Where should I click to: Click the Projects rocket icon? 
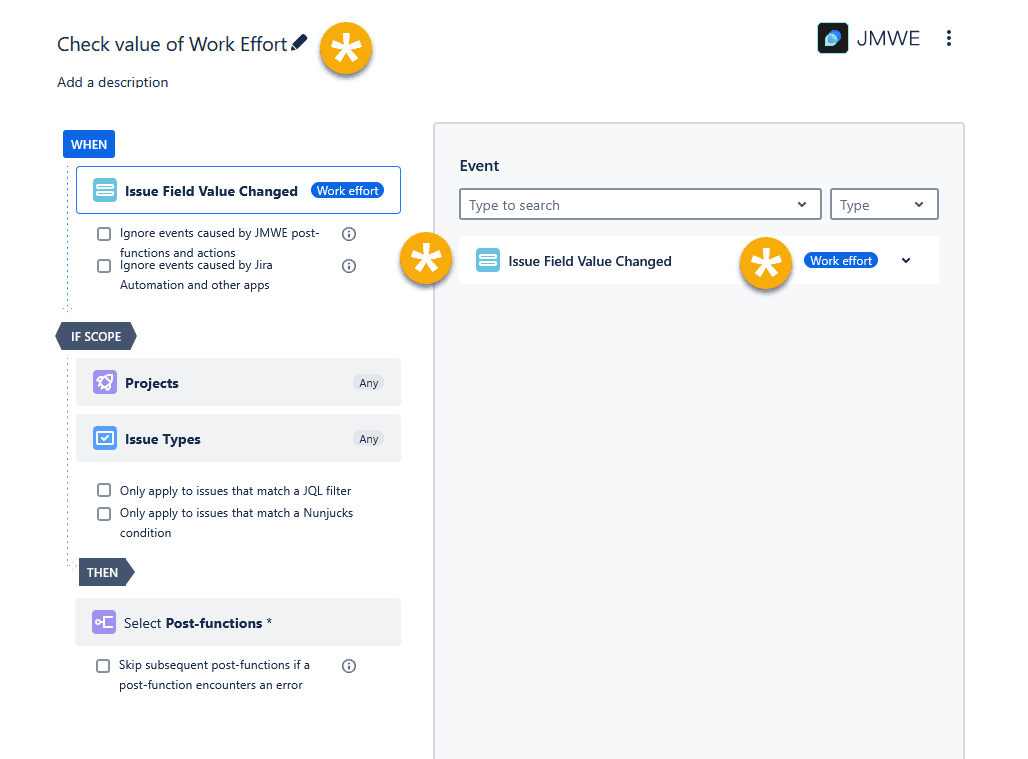(104, 383)
